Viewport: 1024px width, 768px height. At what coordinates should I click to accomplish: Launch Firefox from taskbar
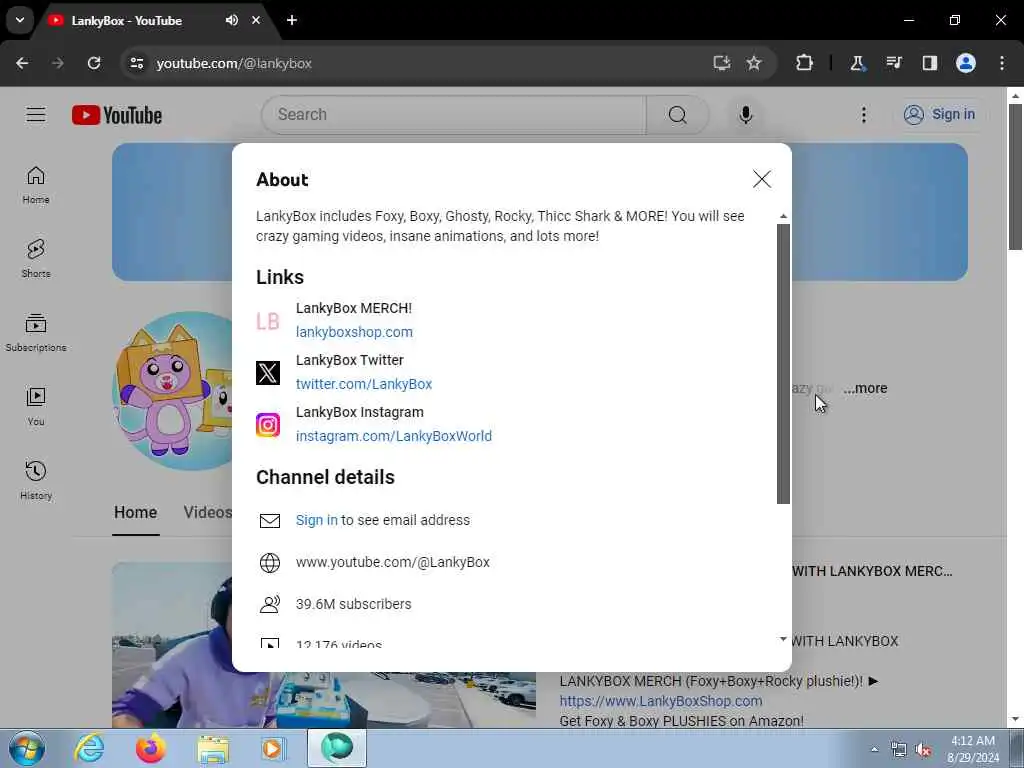[x=150, y=748]
